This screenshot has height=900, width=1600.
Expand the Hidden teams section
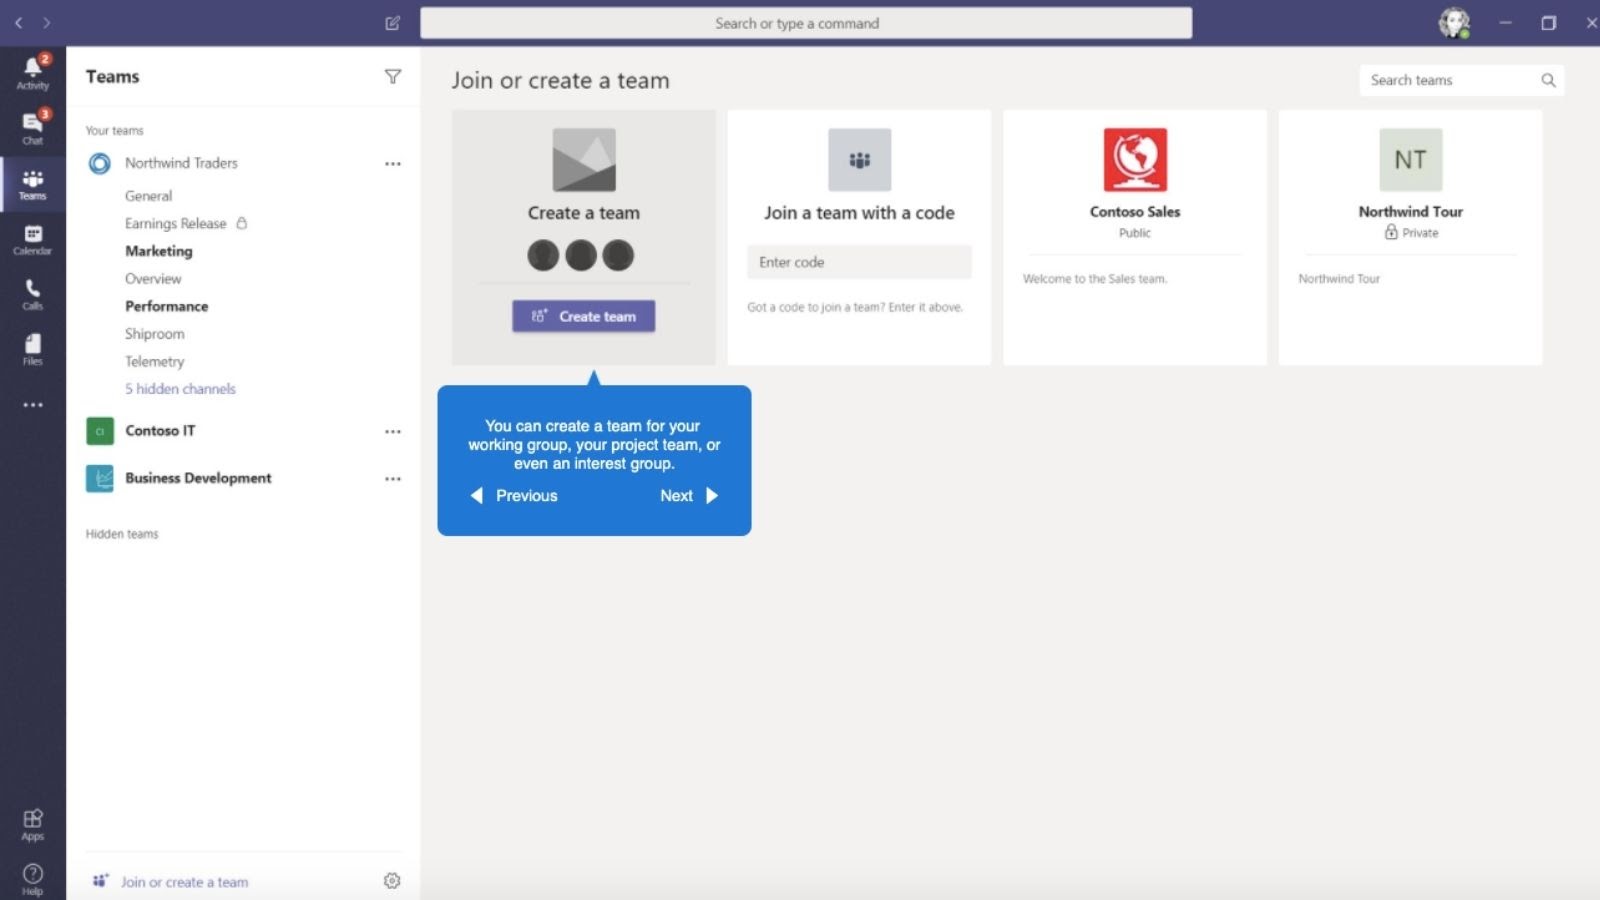click(122, 534)
